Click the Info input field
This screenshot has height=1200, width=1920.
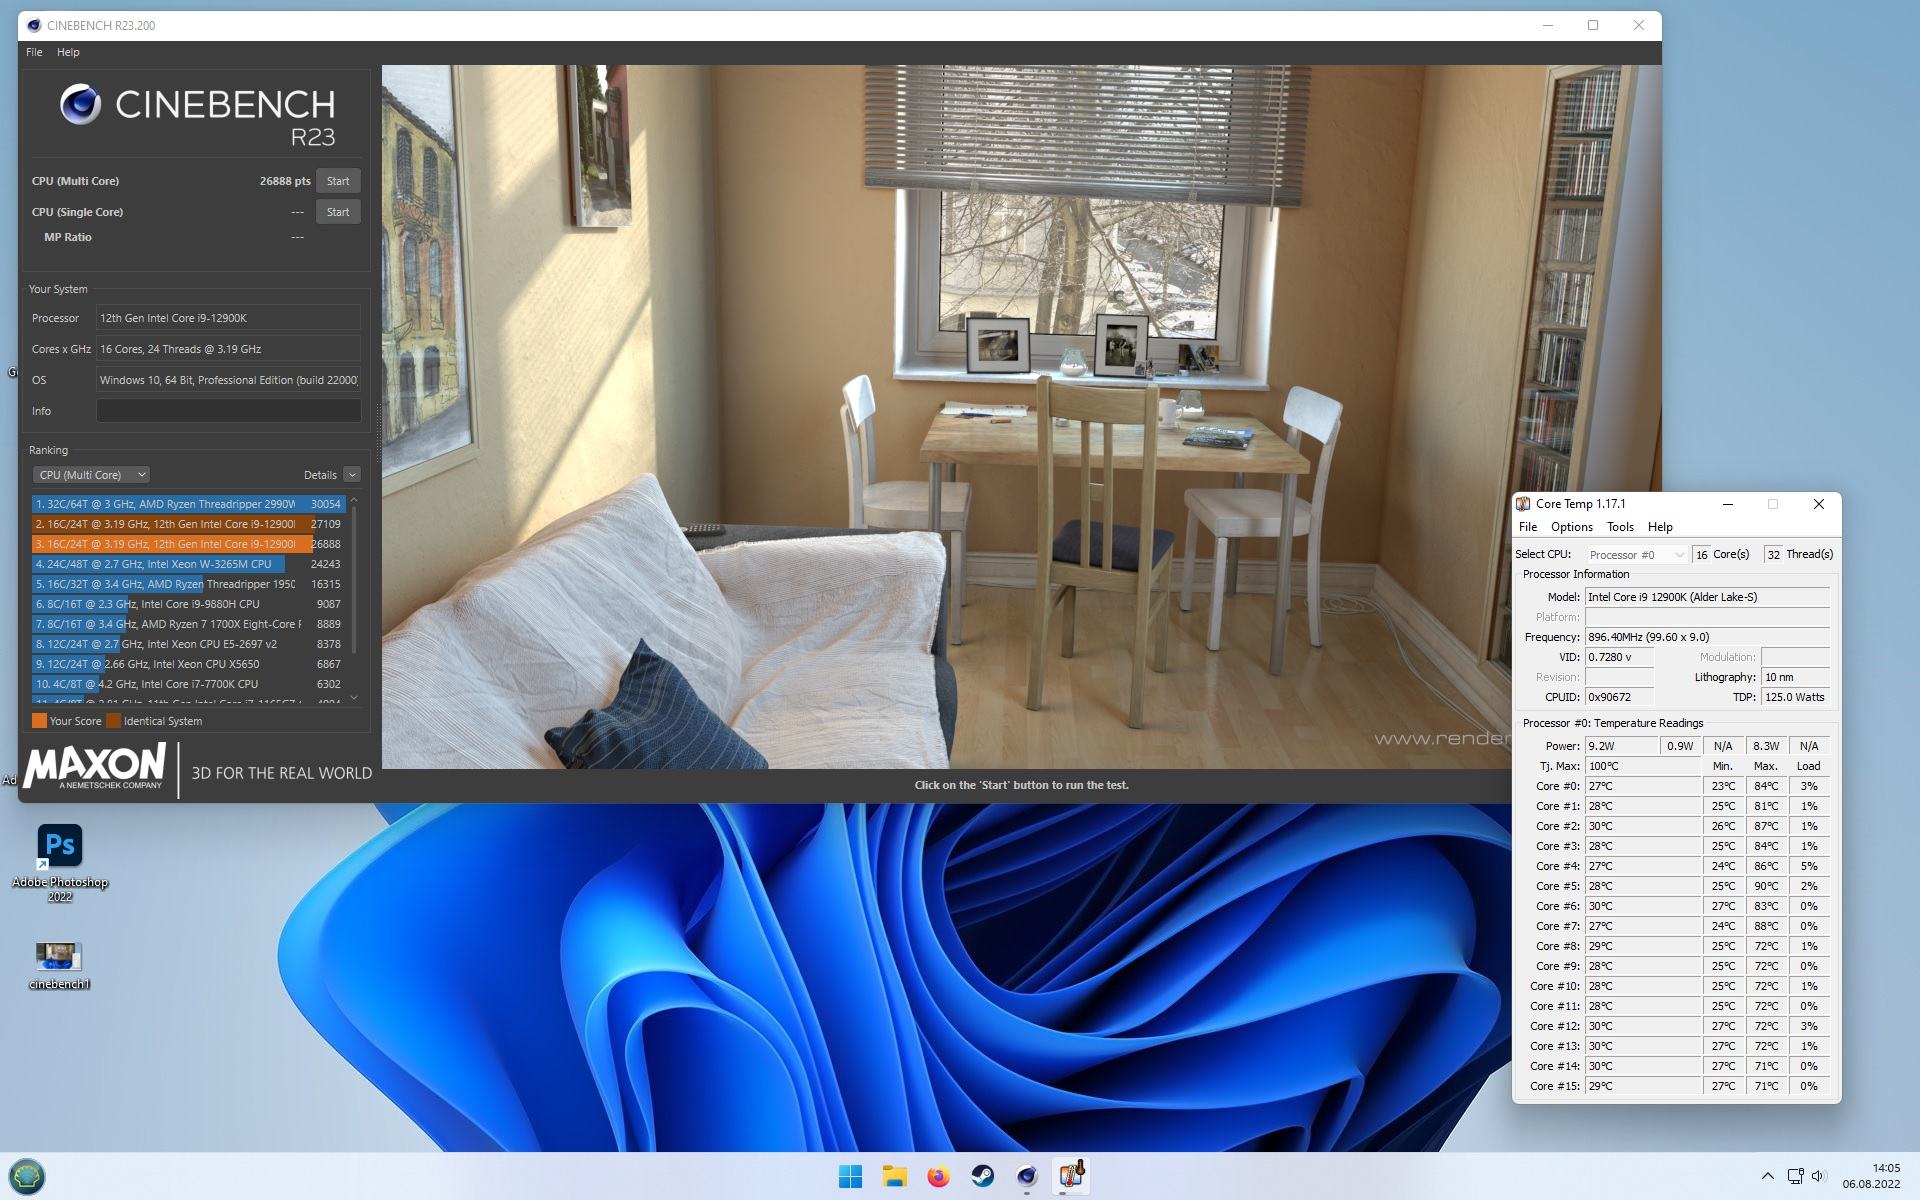coord(228,411)
